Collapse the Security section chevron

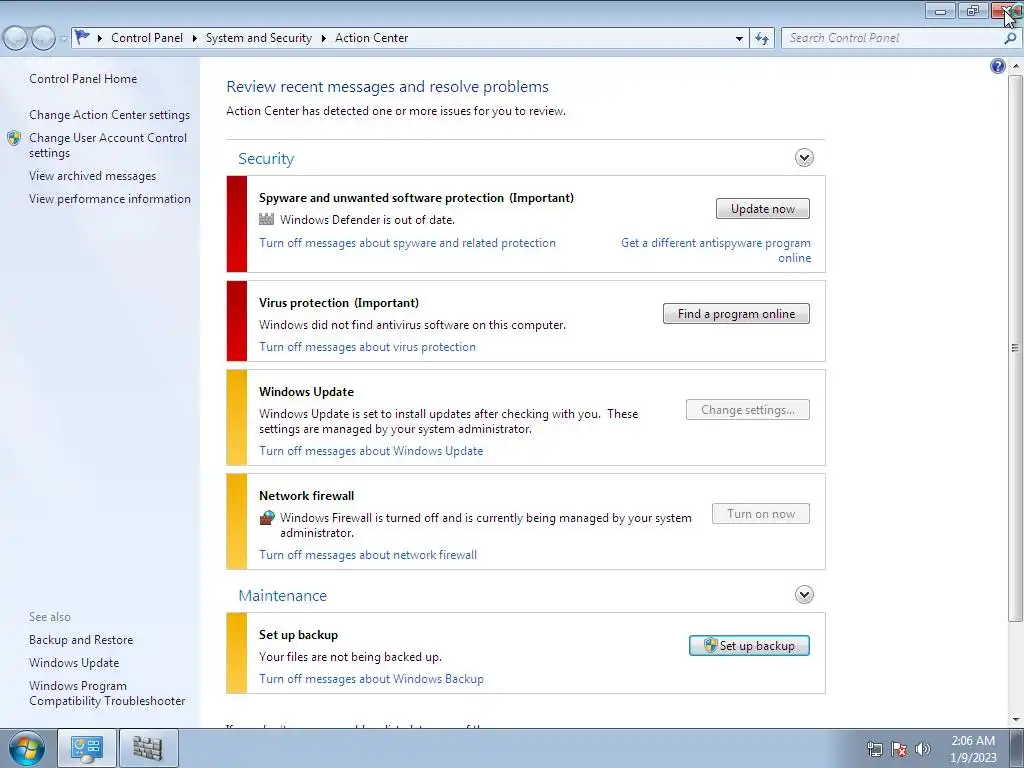point(804,157)
